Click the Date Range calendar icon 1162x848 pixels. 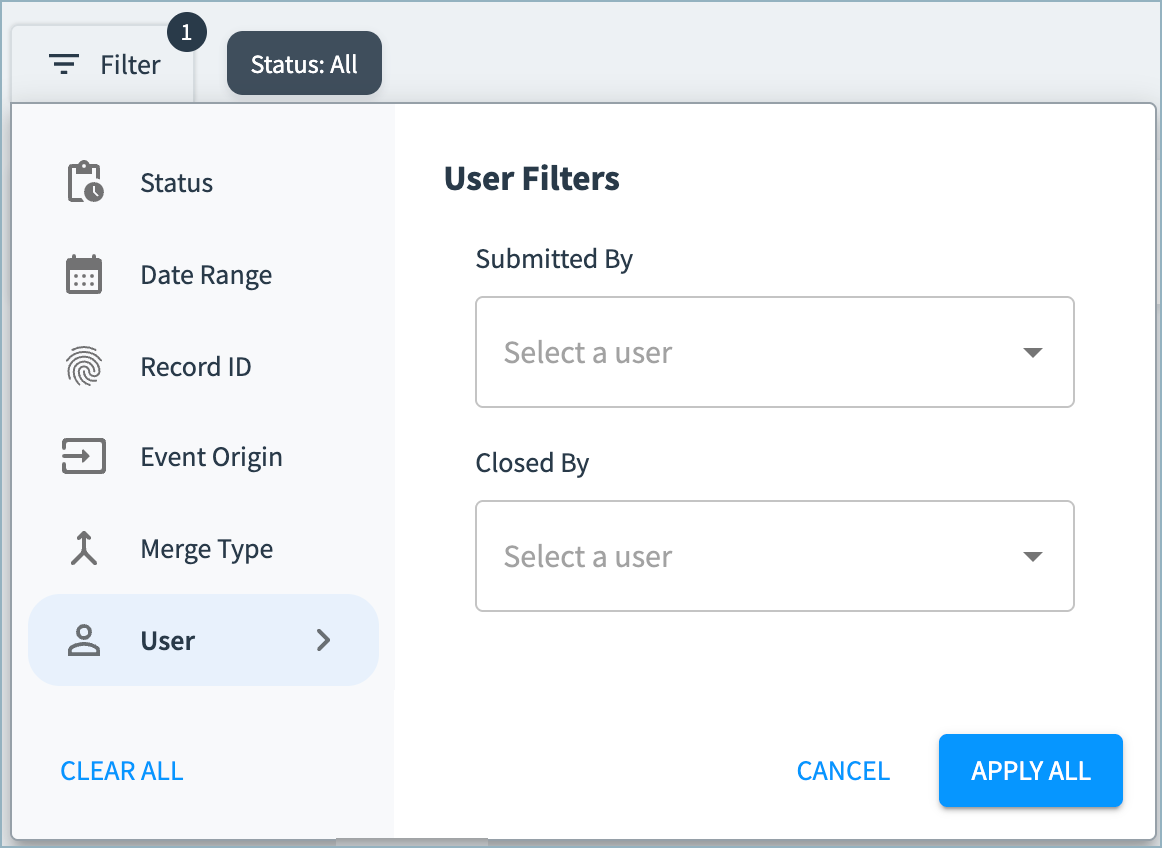click(84, 275)
